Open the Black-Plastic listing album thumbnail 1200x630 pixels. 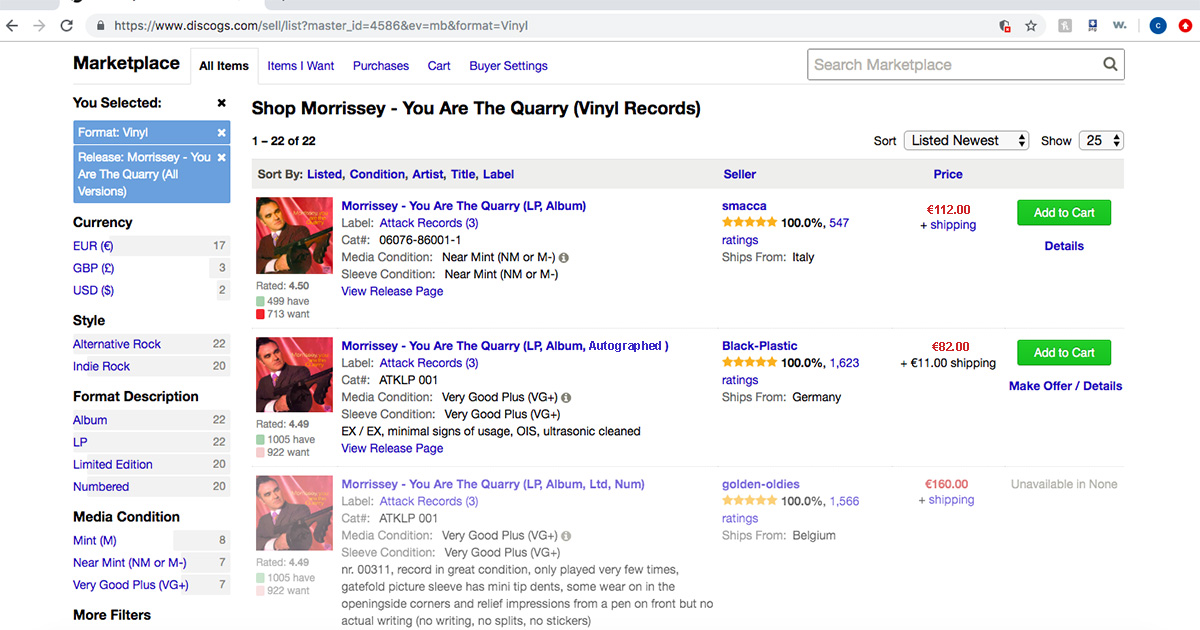point(294,376)
